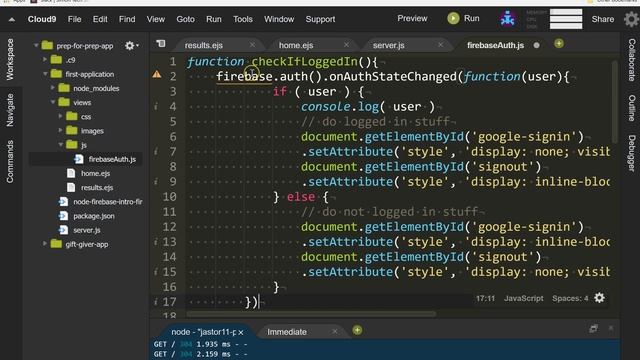Image resolution: width=640 pixels, height=360 pixels.
Task: Collapse the js folder
Action: pyautogui.click(x=60, y=144)
